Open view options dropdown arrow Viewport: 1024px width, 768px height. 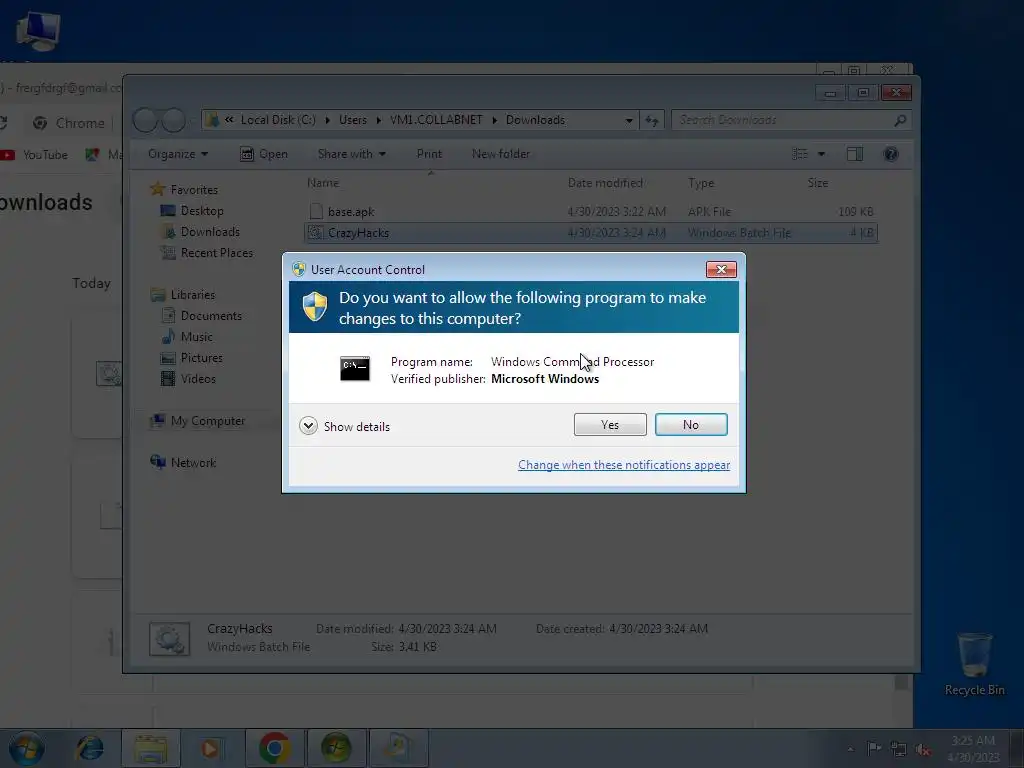pos(822,154)
